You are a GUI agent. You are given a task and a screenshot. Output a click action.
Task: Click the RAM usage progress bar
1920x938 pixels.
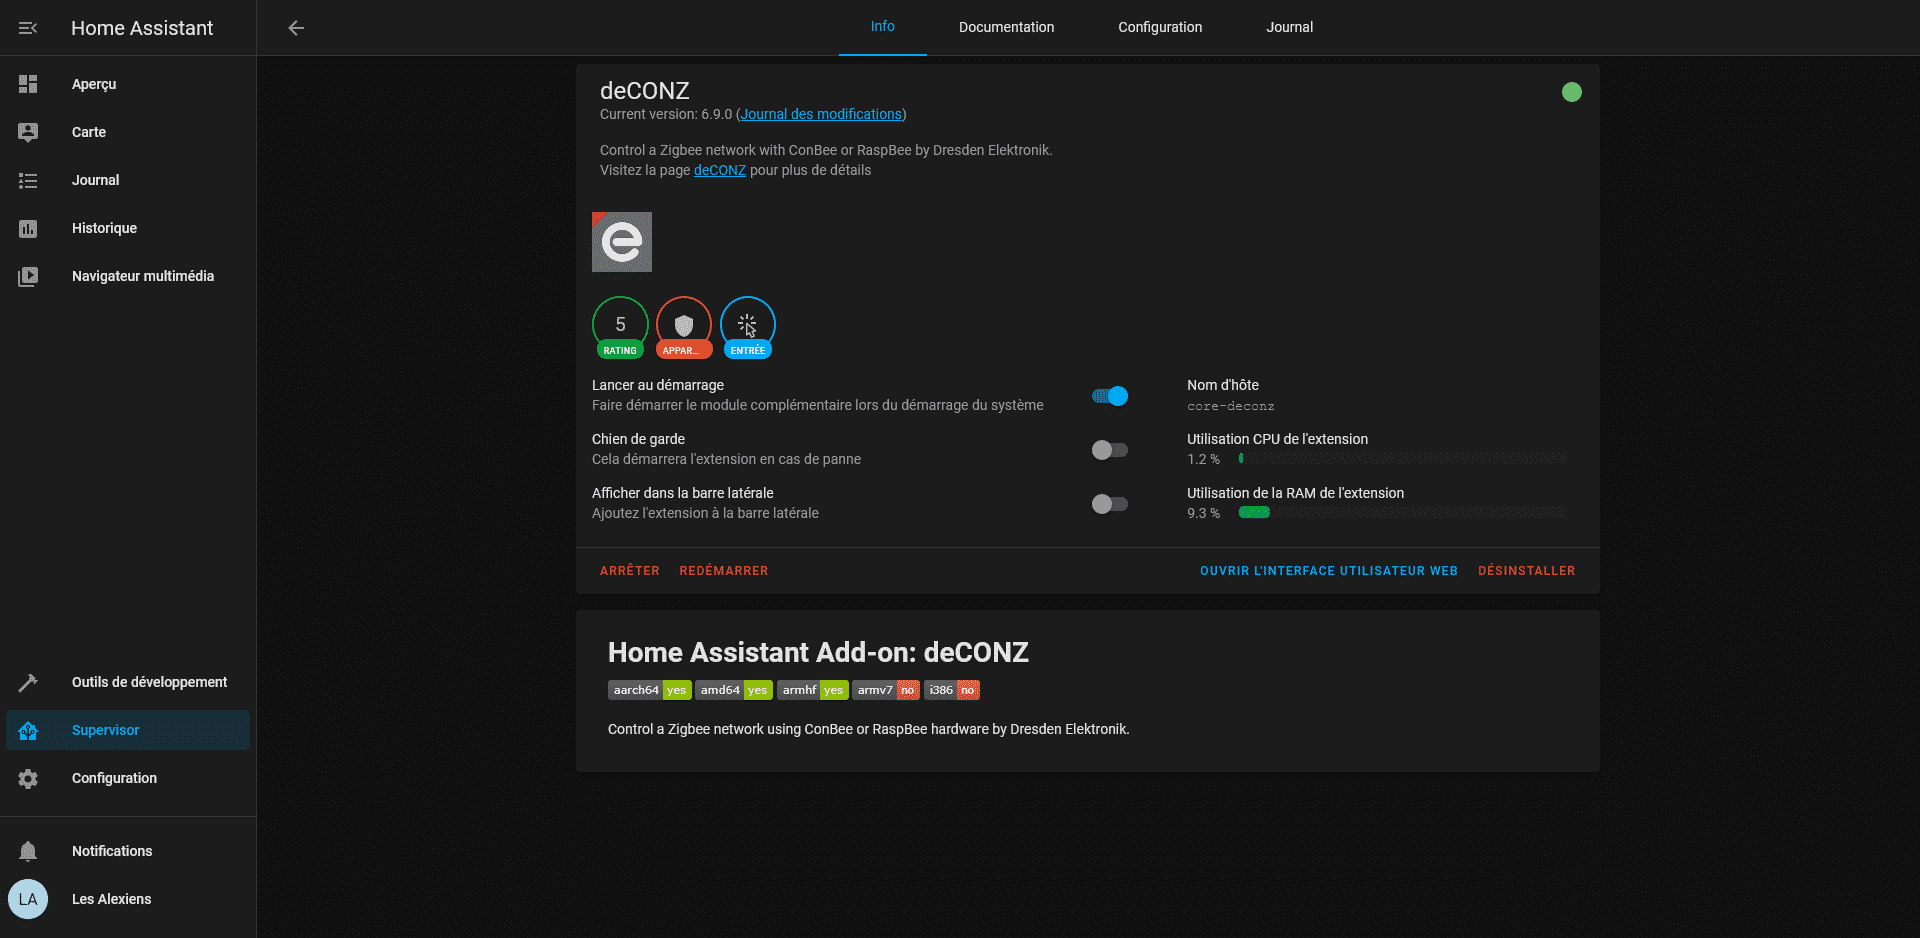click(x=1403, y=513)
